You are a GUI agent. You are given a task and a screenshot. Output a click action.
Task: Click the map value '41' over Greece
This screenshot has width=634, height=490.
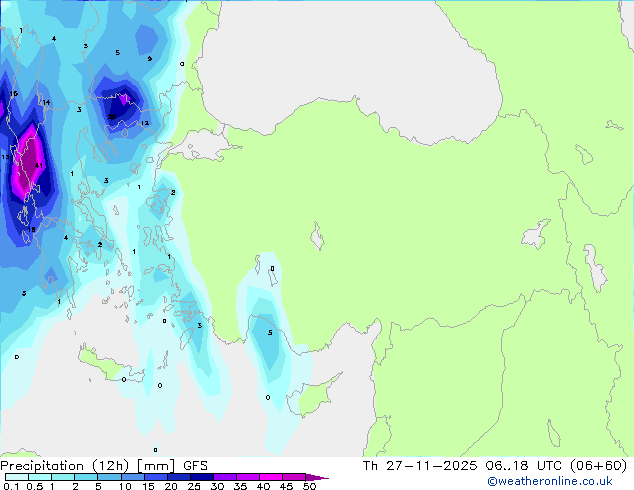tap(39, 165)
